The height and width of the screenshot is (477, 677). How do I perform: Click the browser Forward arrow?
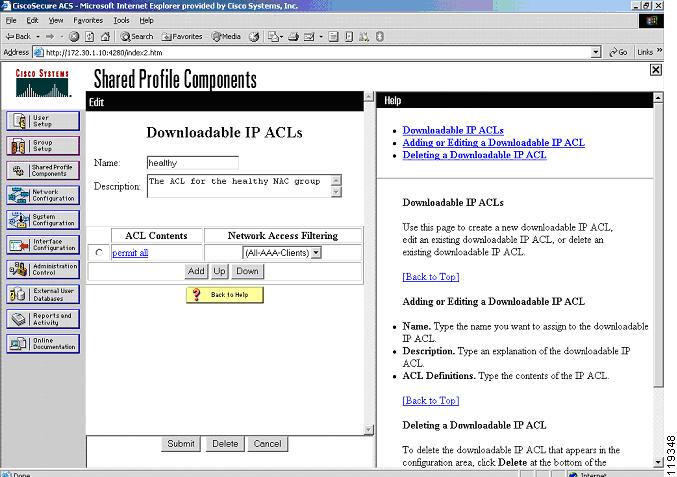[50, 37]
